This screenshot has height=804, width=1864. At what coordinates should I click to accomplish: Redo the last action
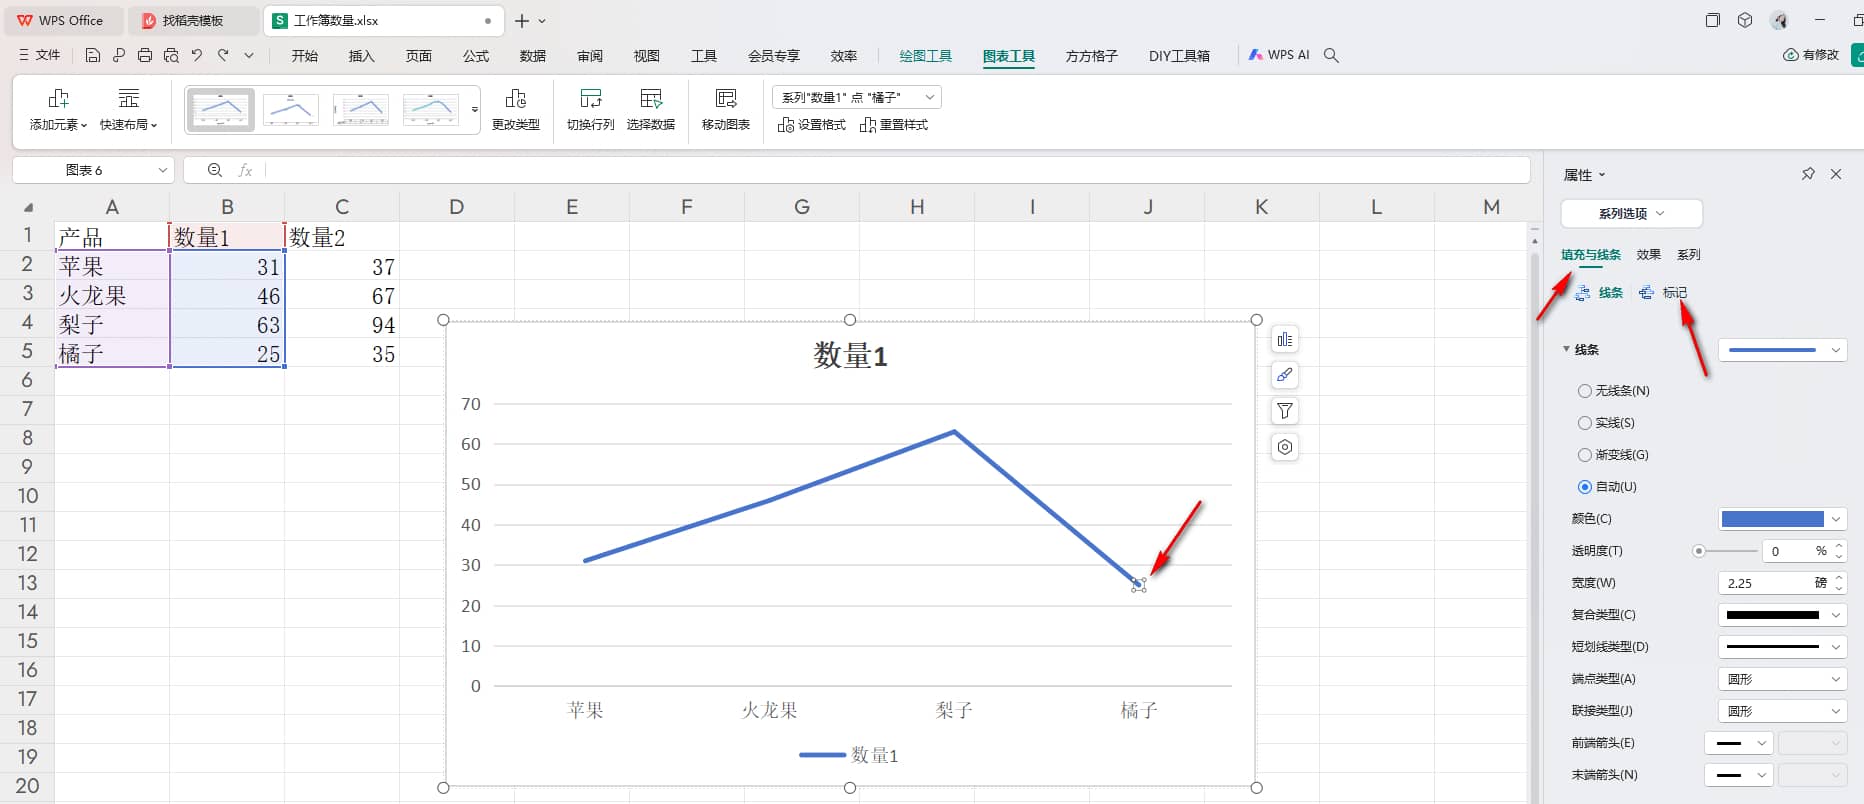point(223,56)
